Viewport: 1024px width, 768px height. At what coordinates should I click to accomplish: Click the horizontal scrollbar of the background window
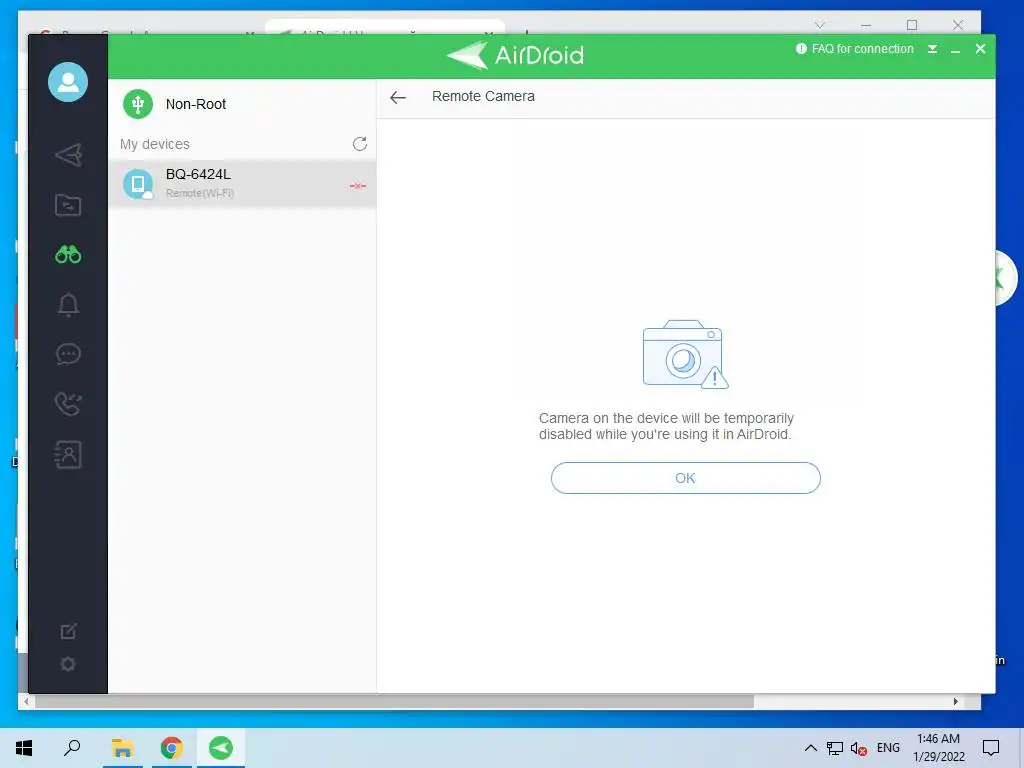[394, 702]
